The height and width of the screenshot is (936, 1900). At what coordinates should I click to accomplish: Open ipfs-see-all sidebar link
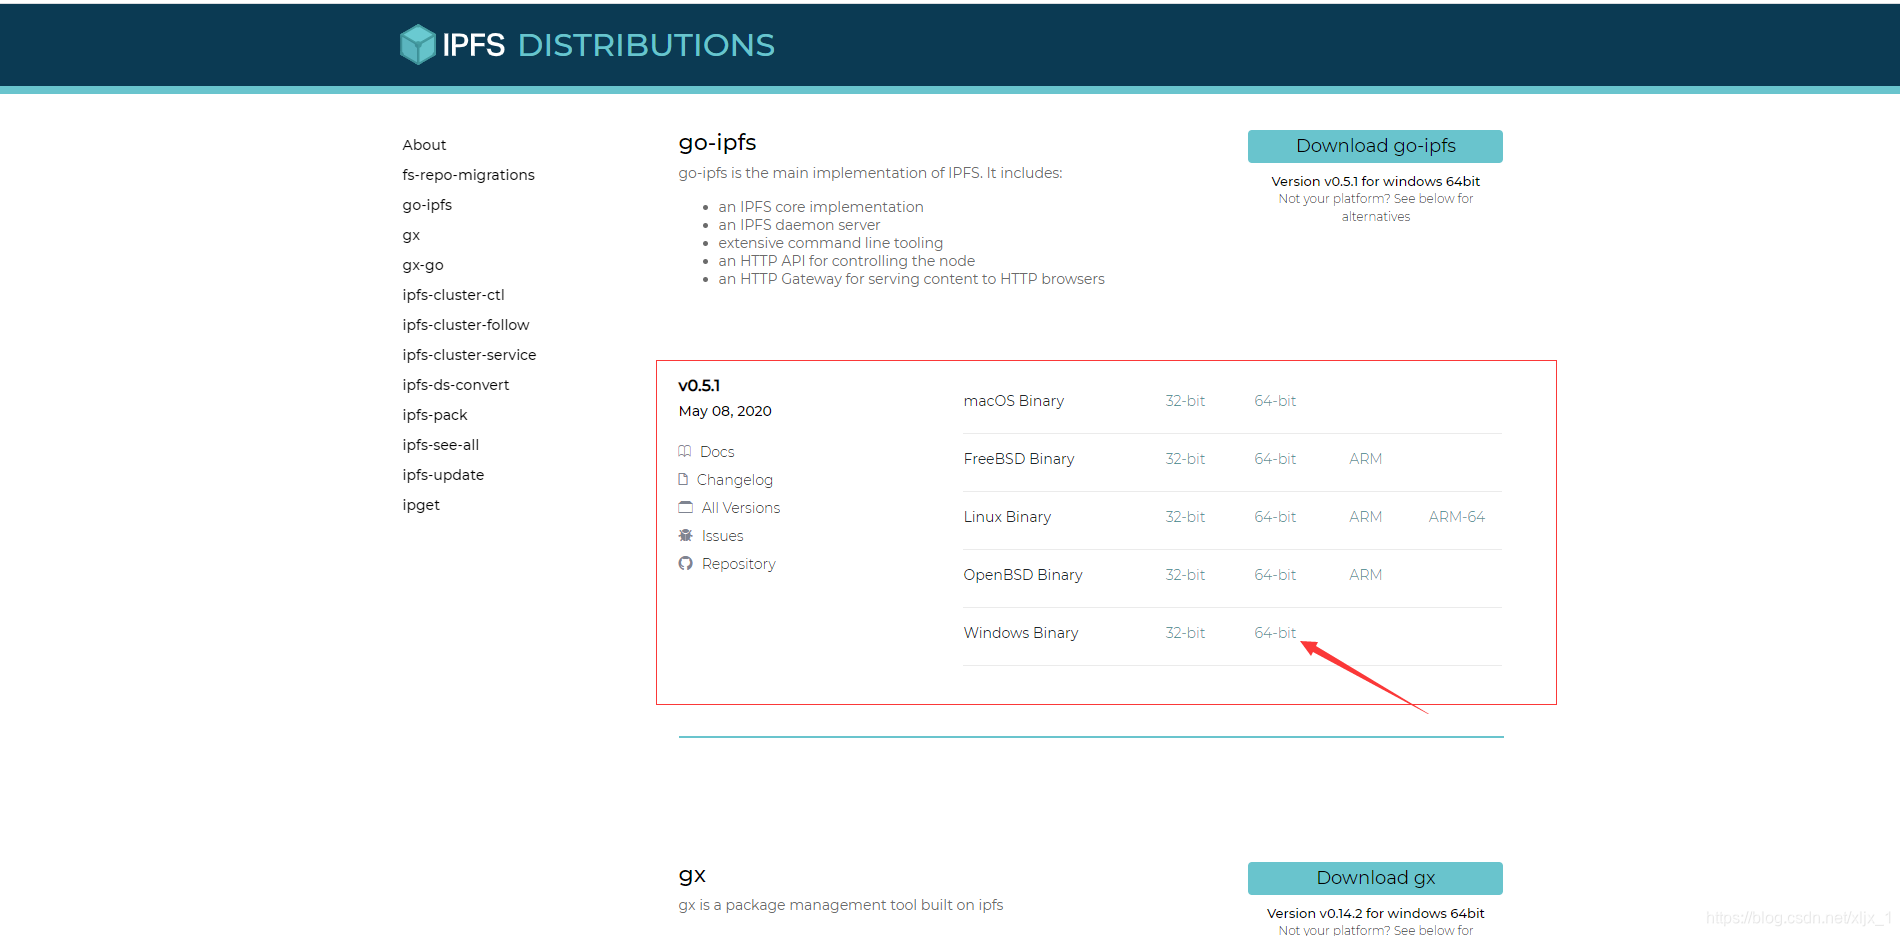pos(441,445)
